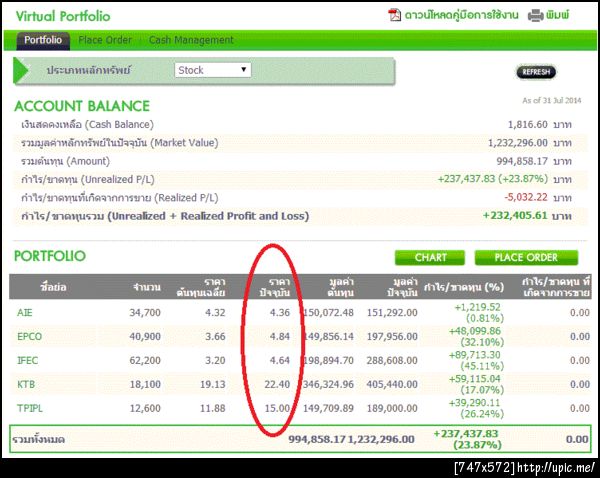
Task: Open the TPIPL stock symbol link
Action: [30, 408]
